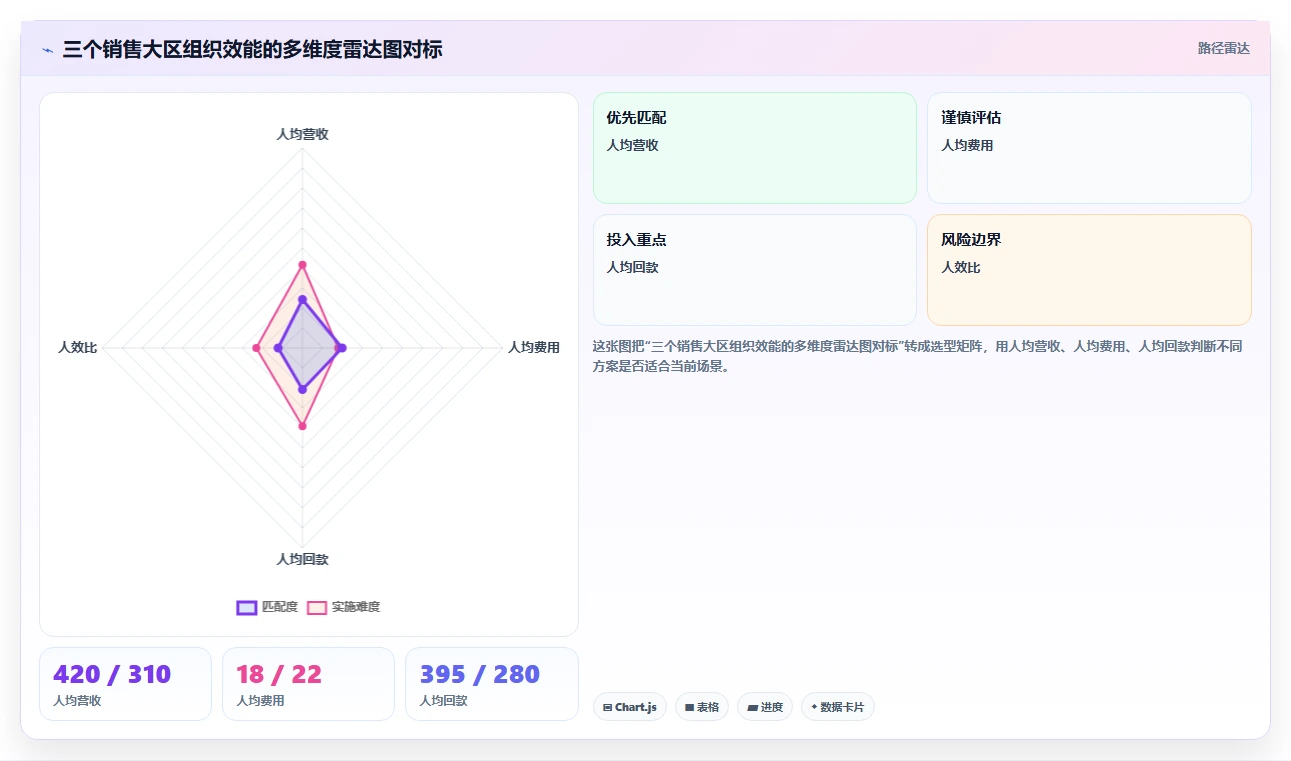Click the chart description paragraph
1291x761 pixels.
click(x=917, y=356)
